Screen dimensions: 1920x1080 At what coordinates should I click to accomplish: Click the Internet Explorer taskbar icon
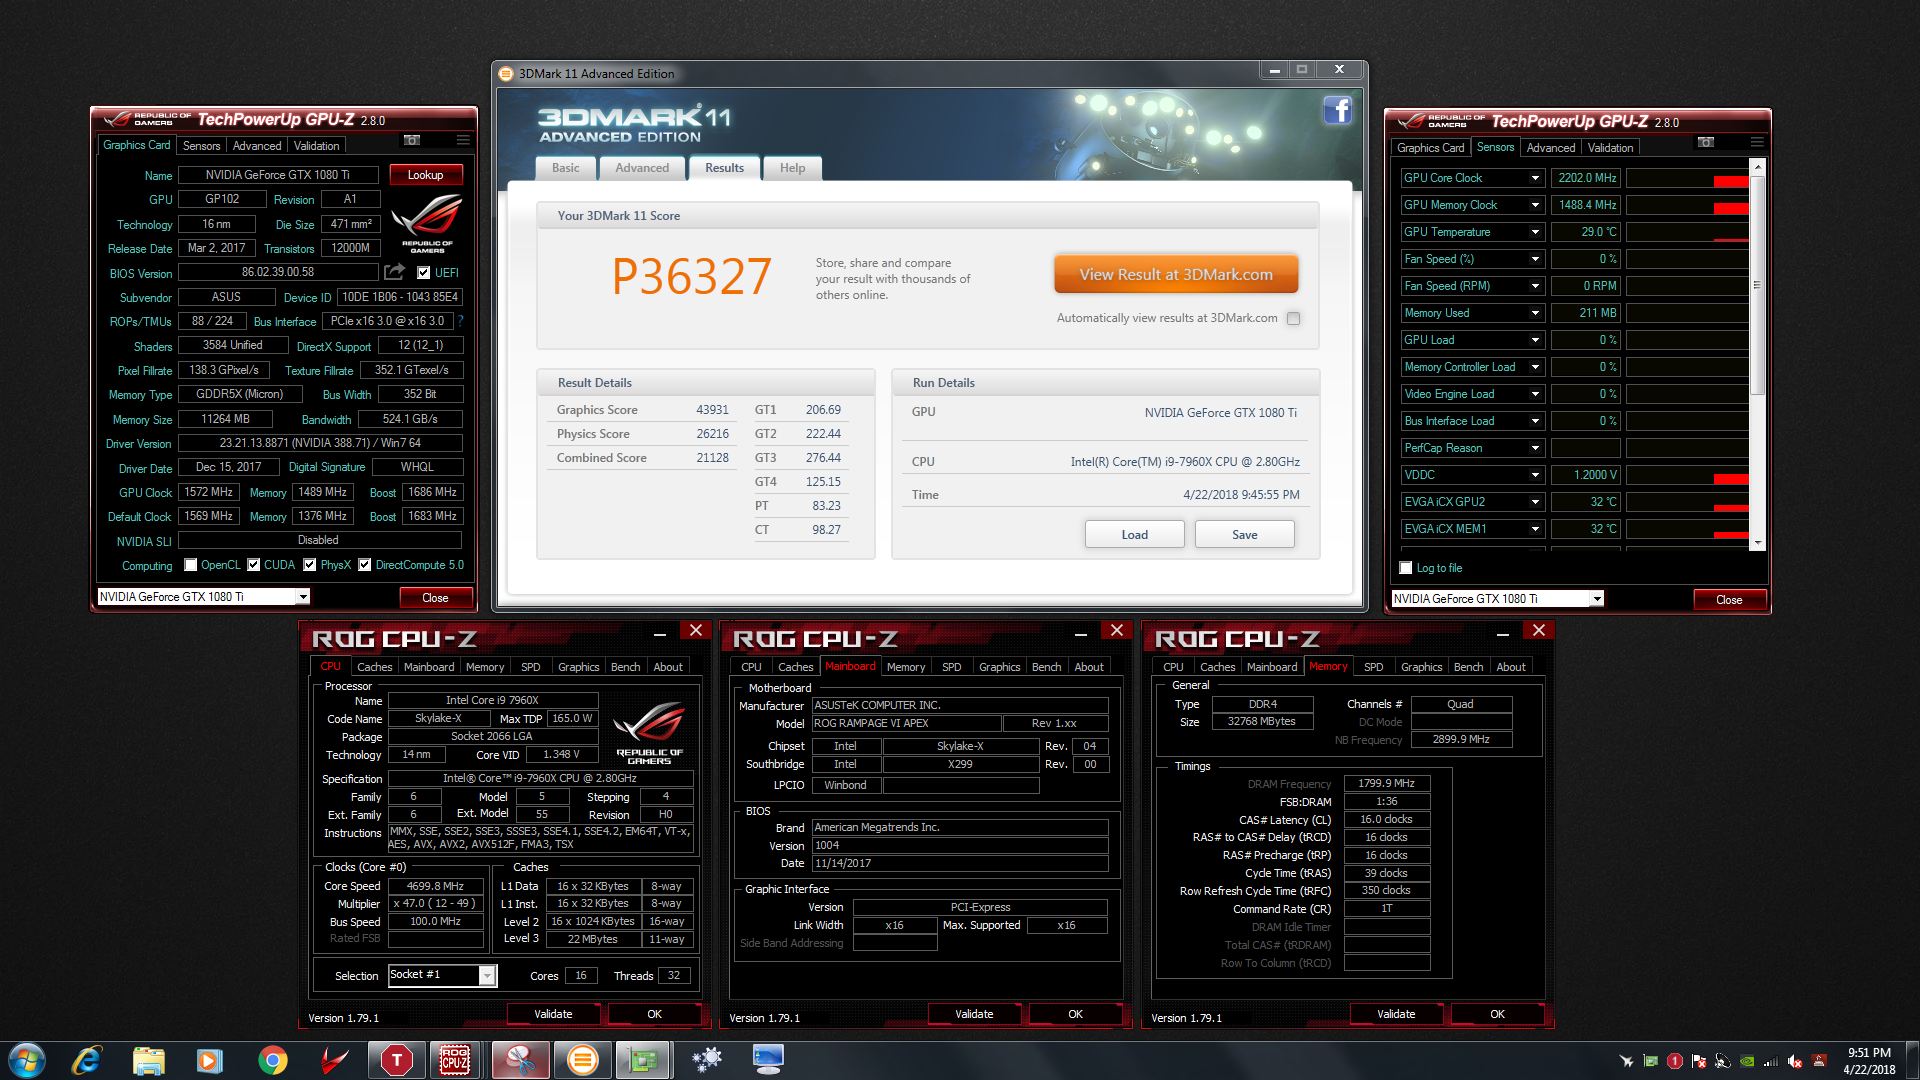(x=87, y=1059)
